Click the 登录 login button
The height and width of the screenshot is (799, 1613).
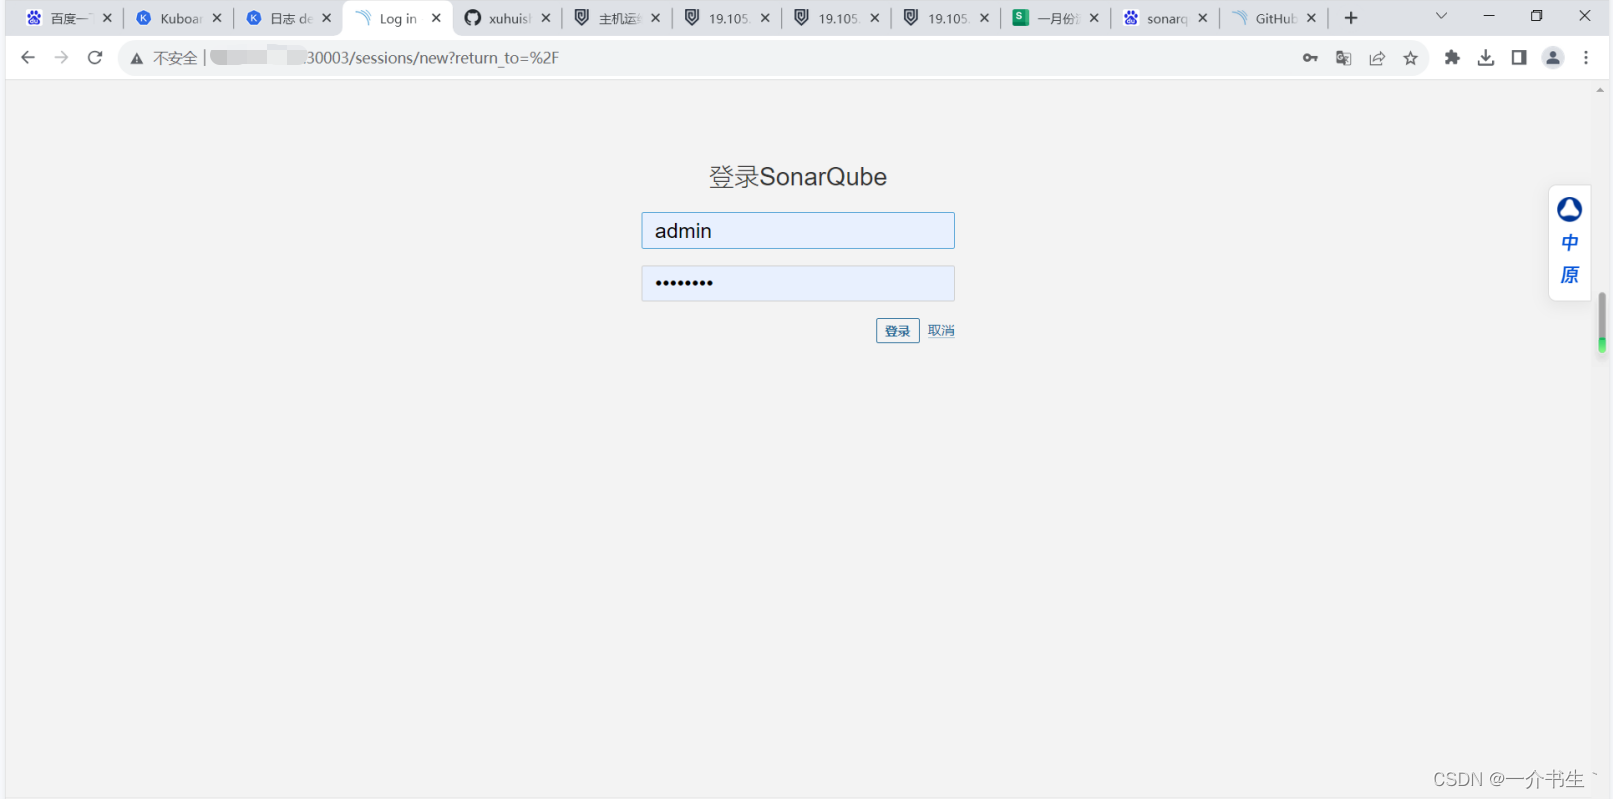(898, 331)
